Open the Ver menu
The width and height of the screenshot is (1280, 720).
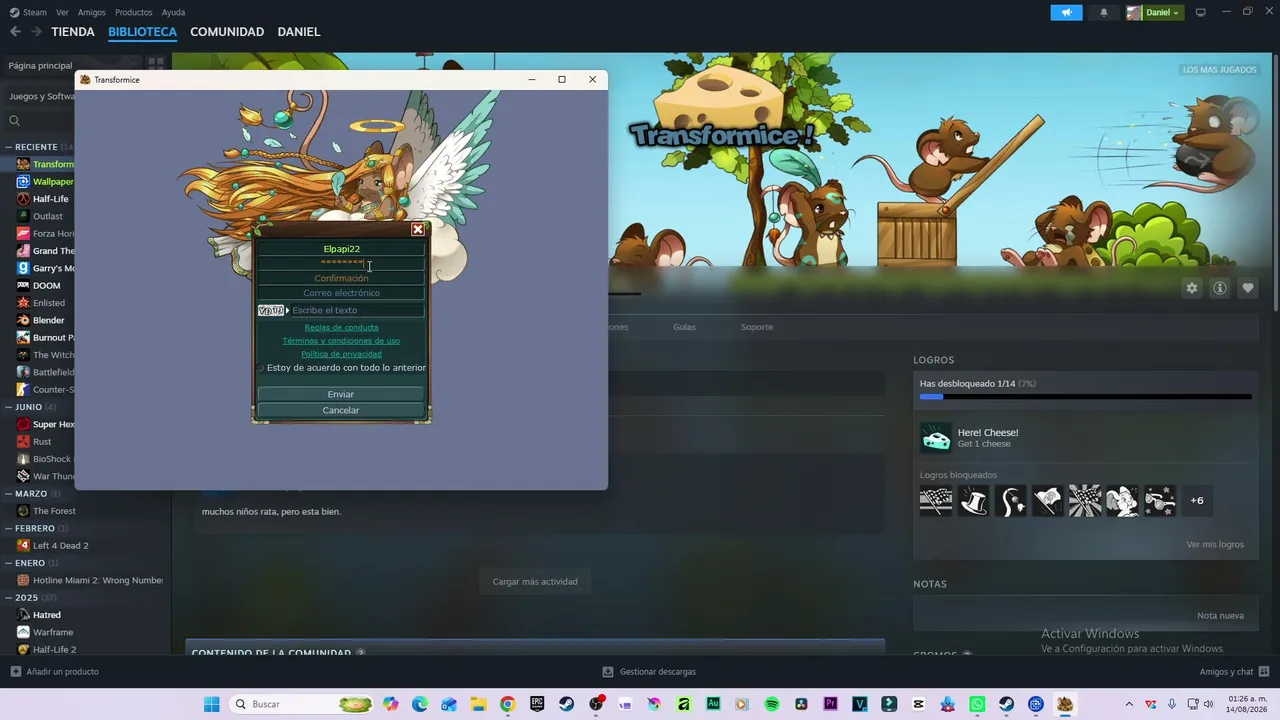[x=63, y=12]
